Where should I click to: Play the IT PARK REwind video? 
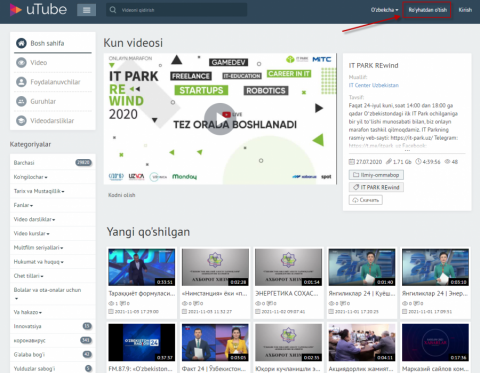(x=220, y=119)
